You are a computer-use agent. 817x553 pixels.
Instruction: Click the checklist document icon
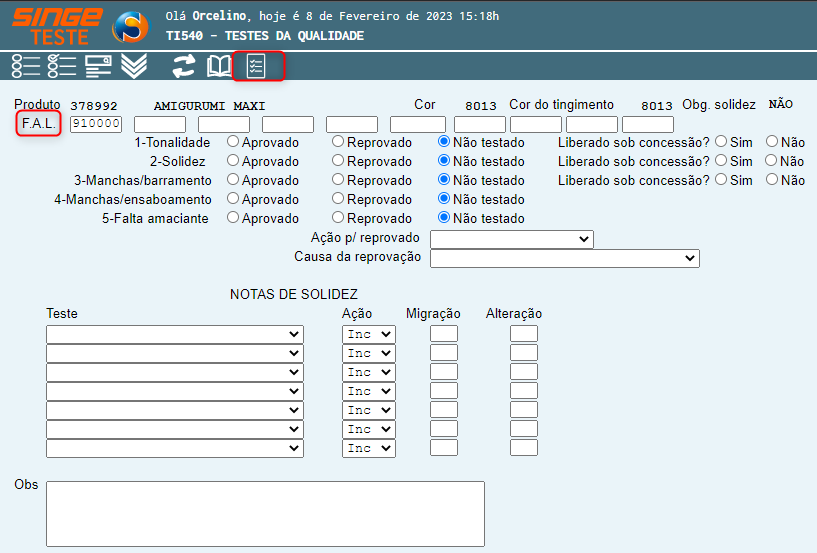[x=257, y=67]
